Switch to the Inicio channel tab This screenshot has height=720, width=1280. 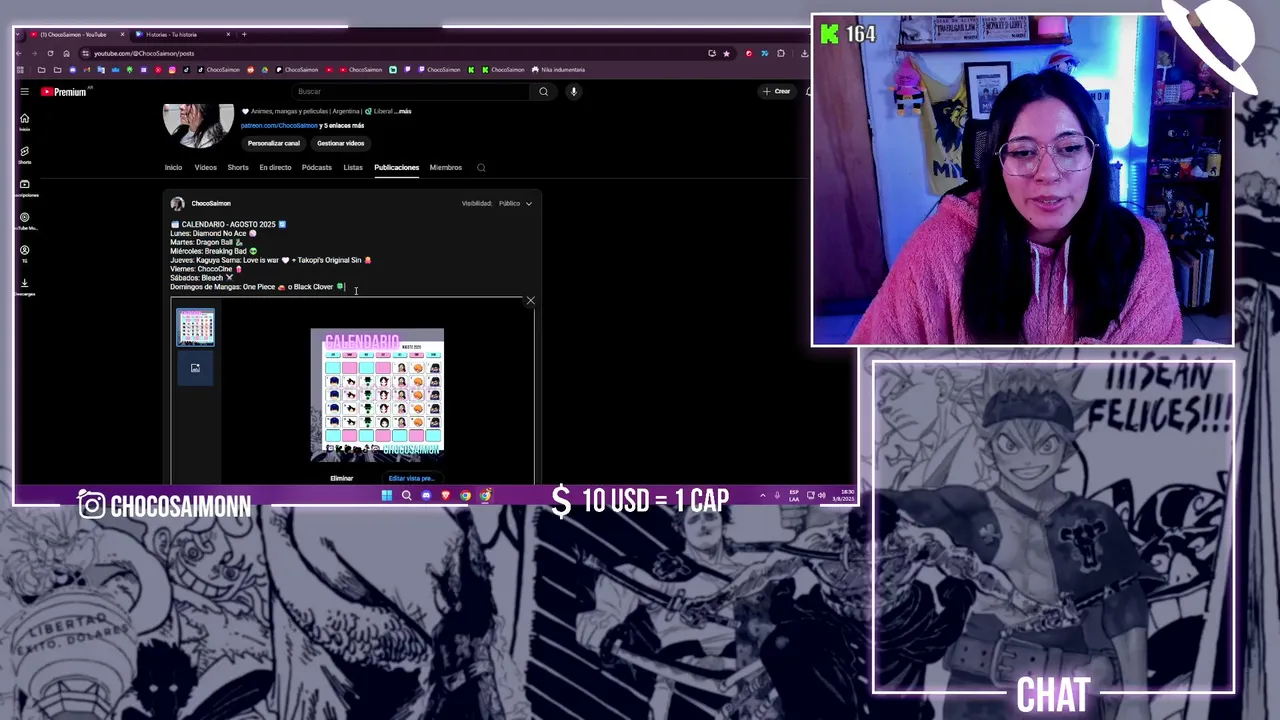coord(173,167)
